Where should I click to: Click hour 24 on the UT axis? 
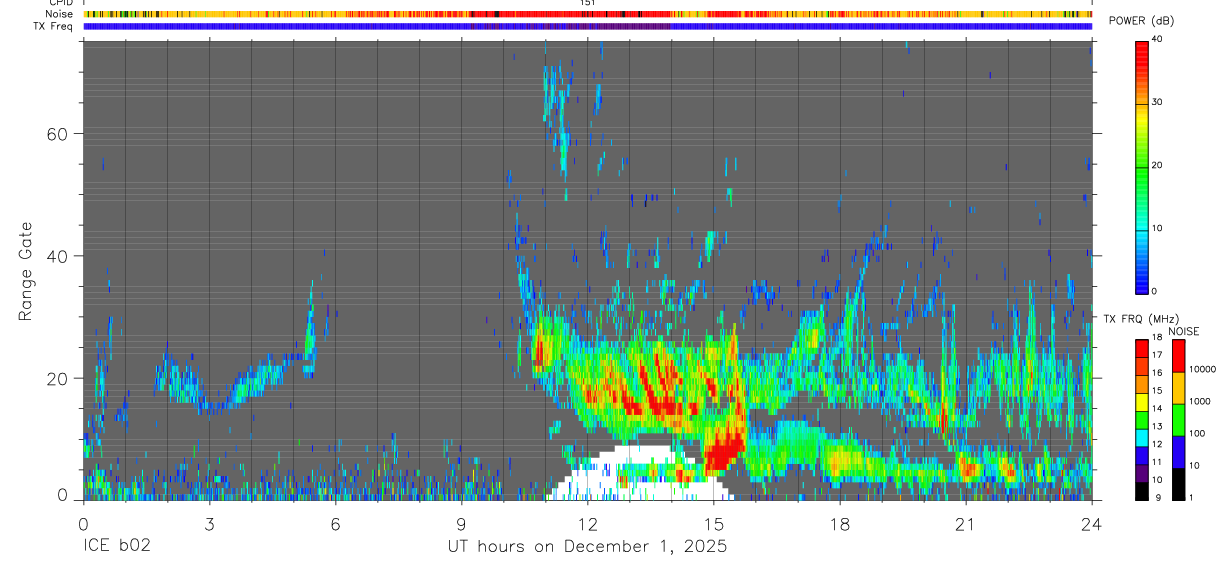tap(1092, 523)
